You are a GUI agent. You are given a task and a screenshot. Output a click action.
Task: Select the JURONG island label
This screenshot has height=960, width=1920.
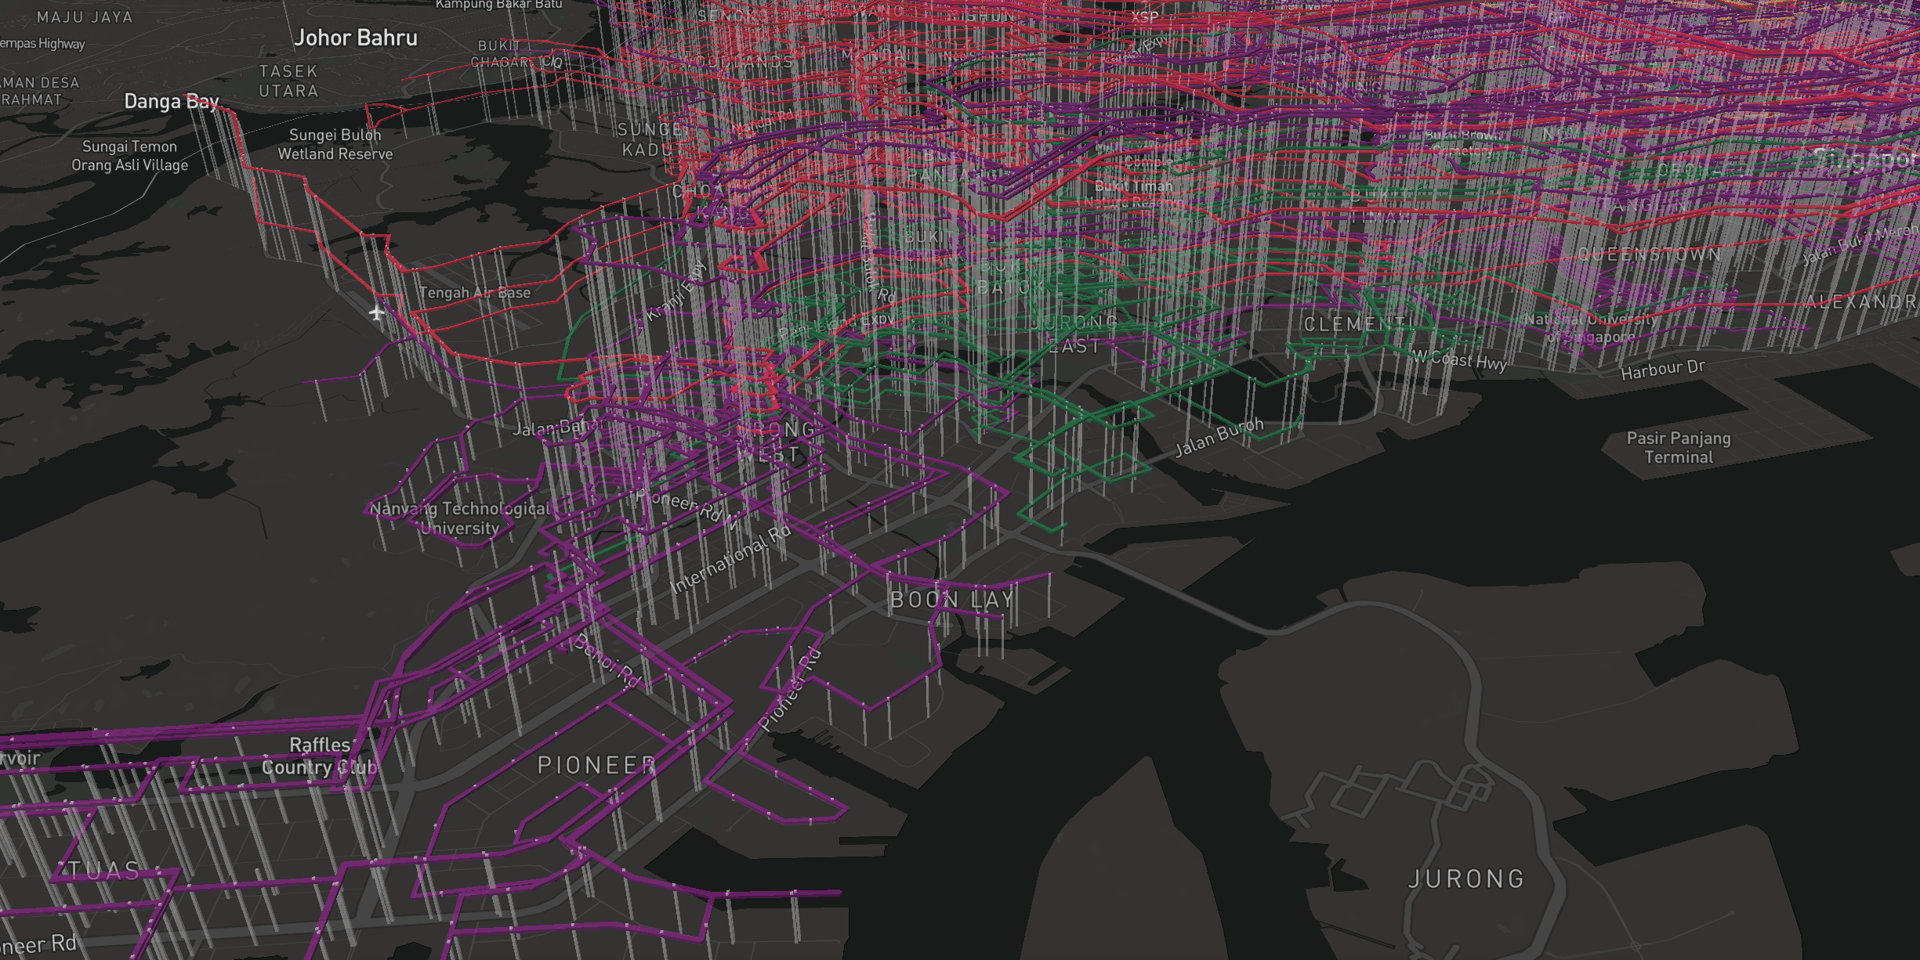tap(1466, 879)
